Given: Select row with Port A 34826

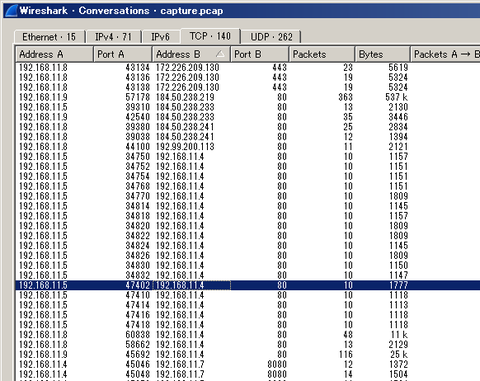Looking at the screenshot, I should click(x=248, y=256).
